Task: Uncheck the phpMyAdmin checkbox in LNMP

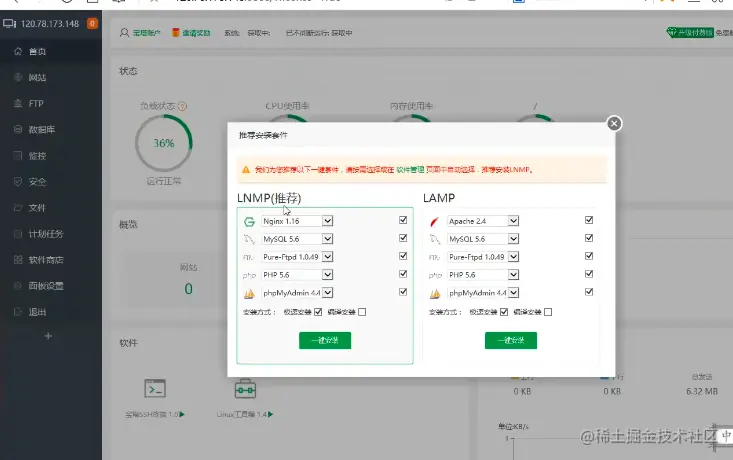Action: (403, 292)
